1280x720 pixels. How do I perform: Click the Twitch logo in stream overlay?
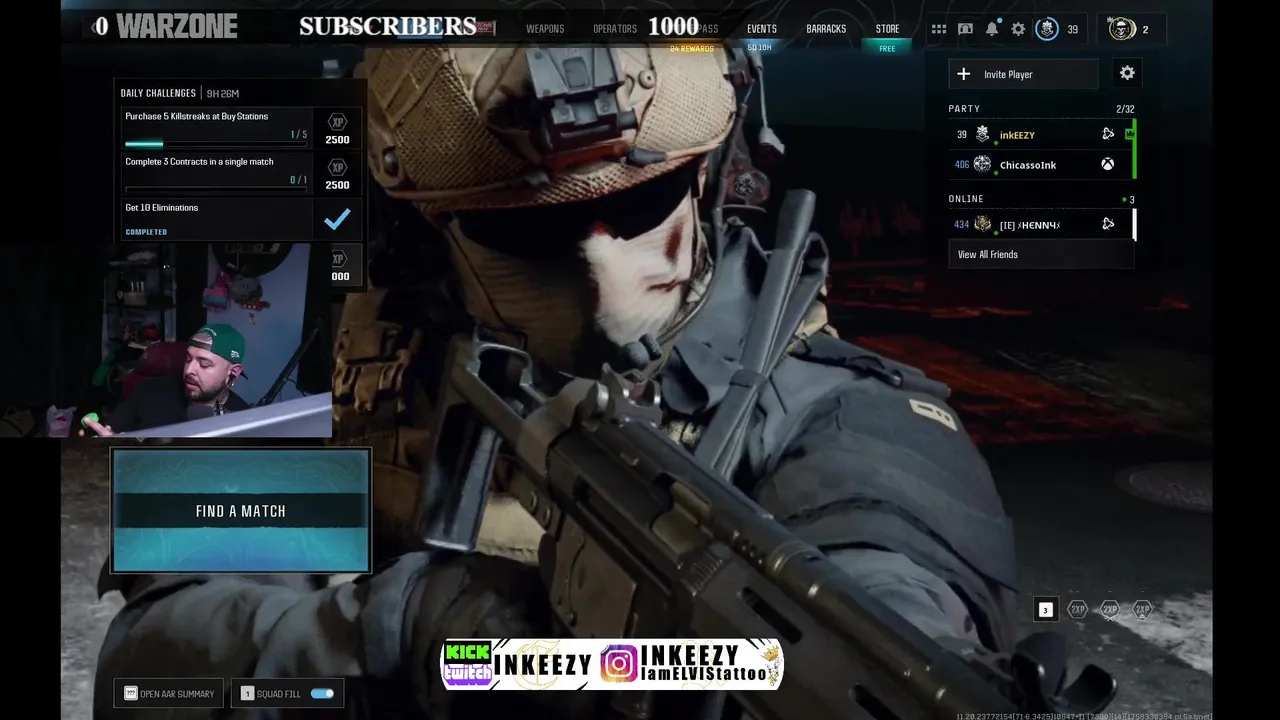tap(468, 675)
